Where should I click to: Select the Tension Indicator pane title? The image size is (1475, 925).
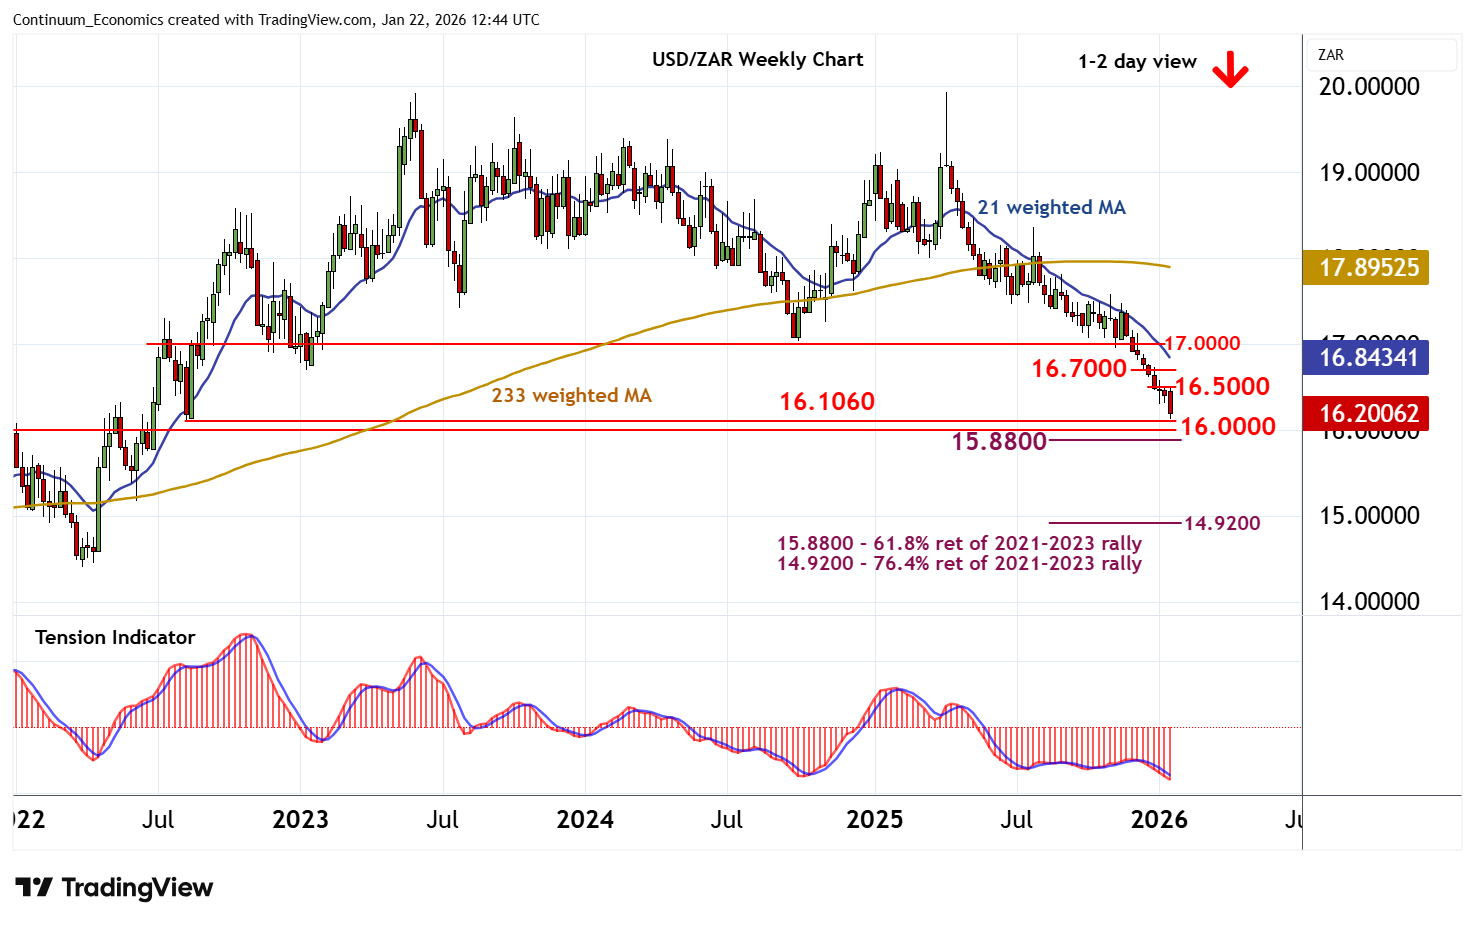115,637
